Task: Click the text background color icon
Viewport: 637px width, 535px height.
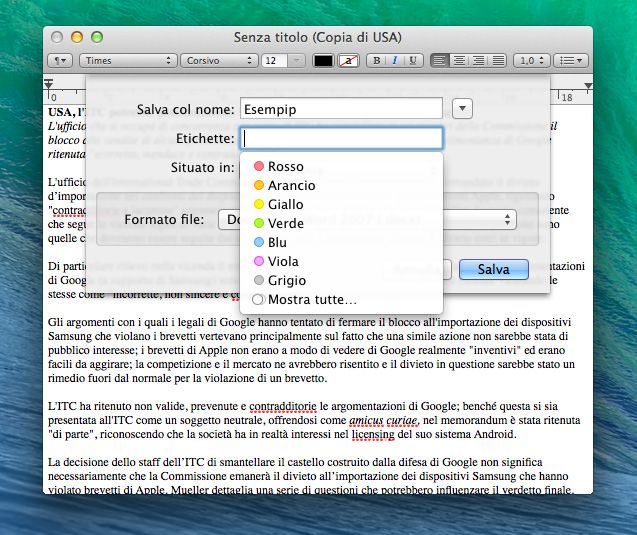Action: [x=349, y=61]
